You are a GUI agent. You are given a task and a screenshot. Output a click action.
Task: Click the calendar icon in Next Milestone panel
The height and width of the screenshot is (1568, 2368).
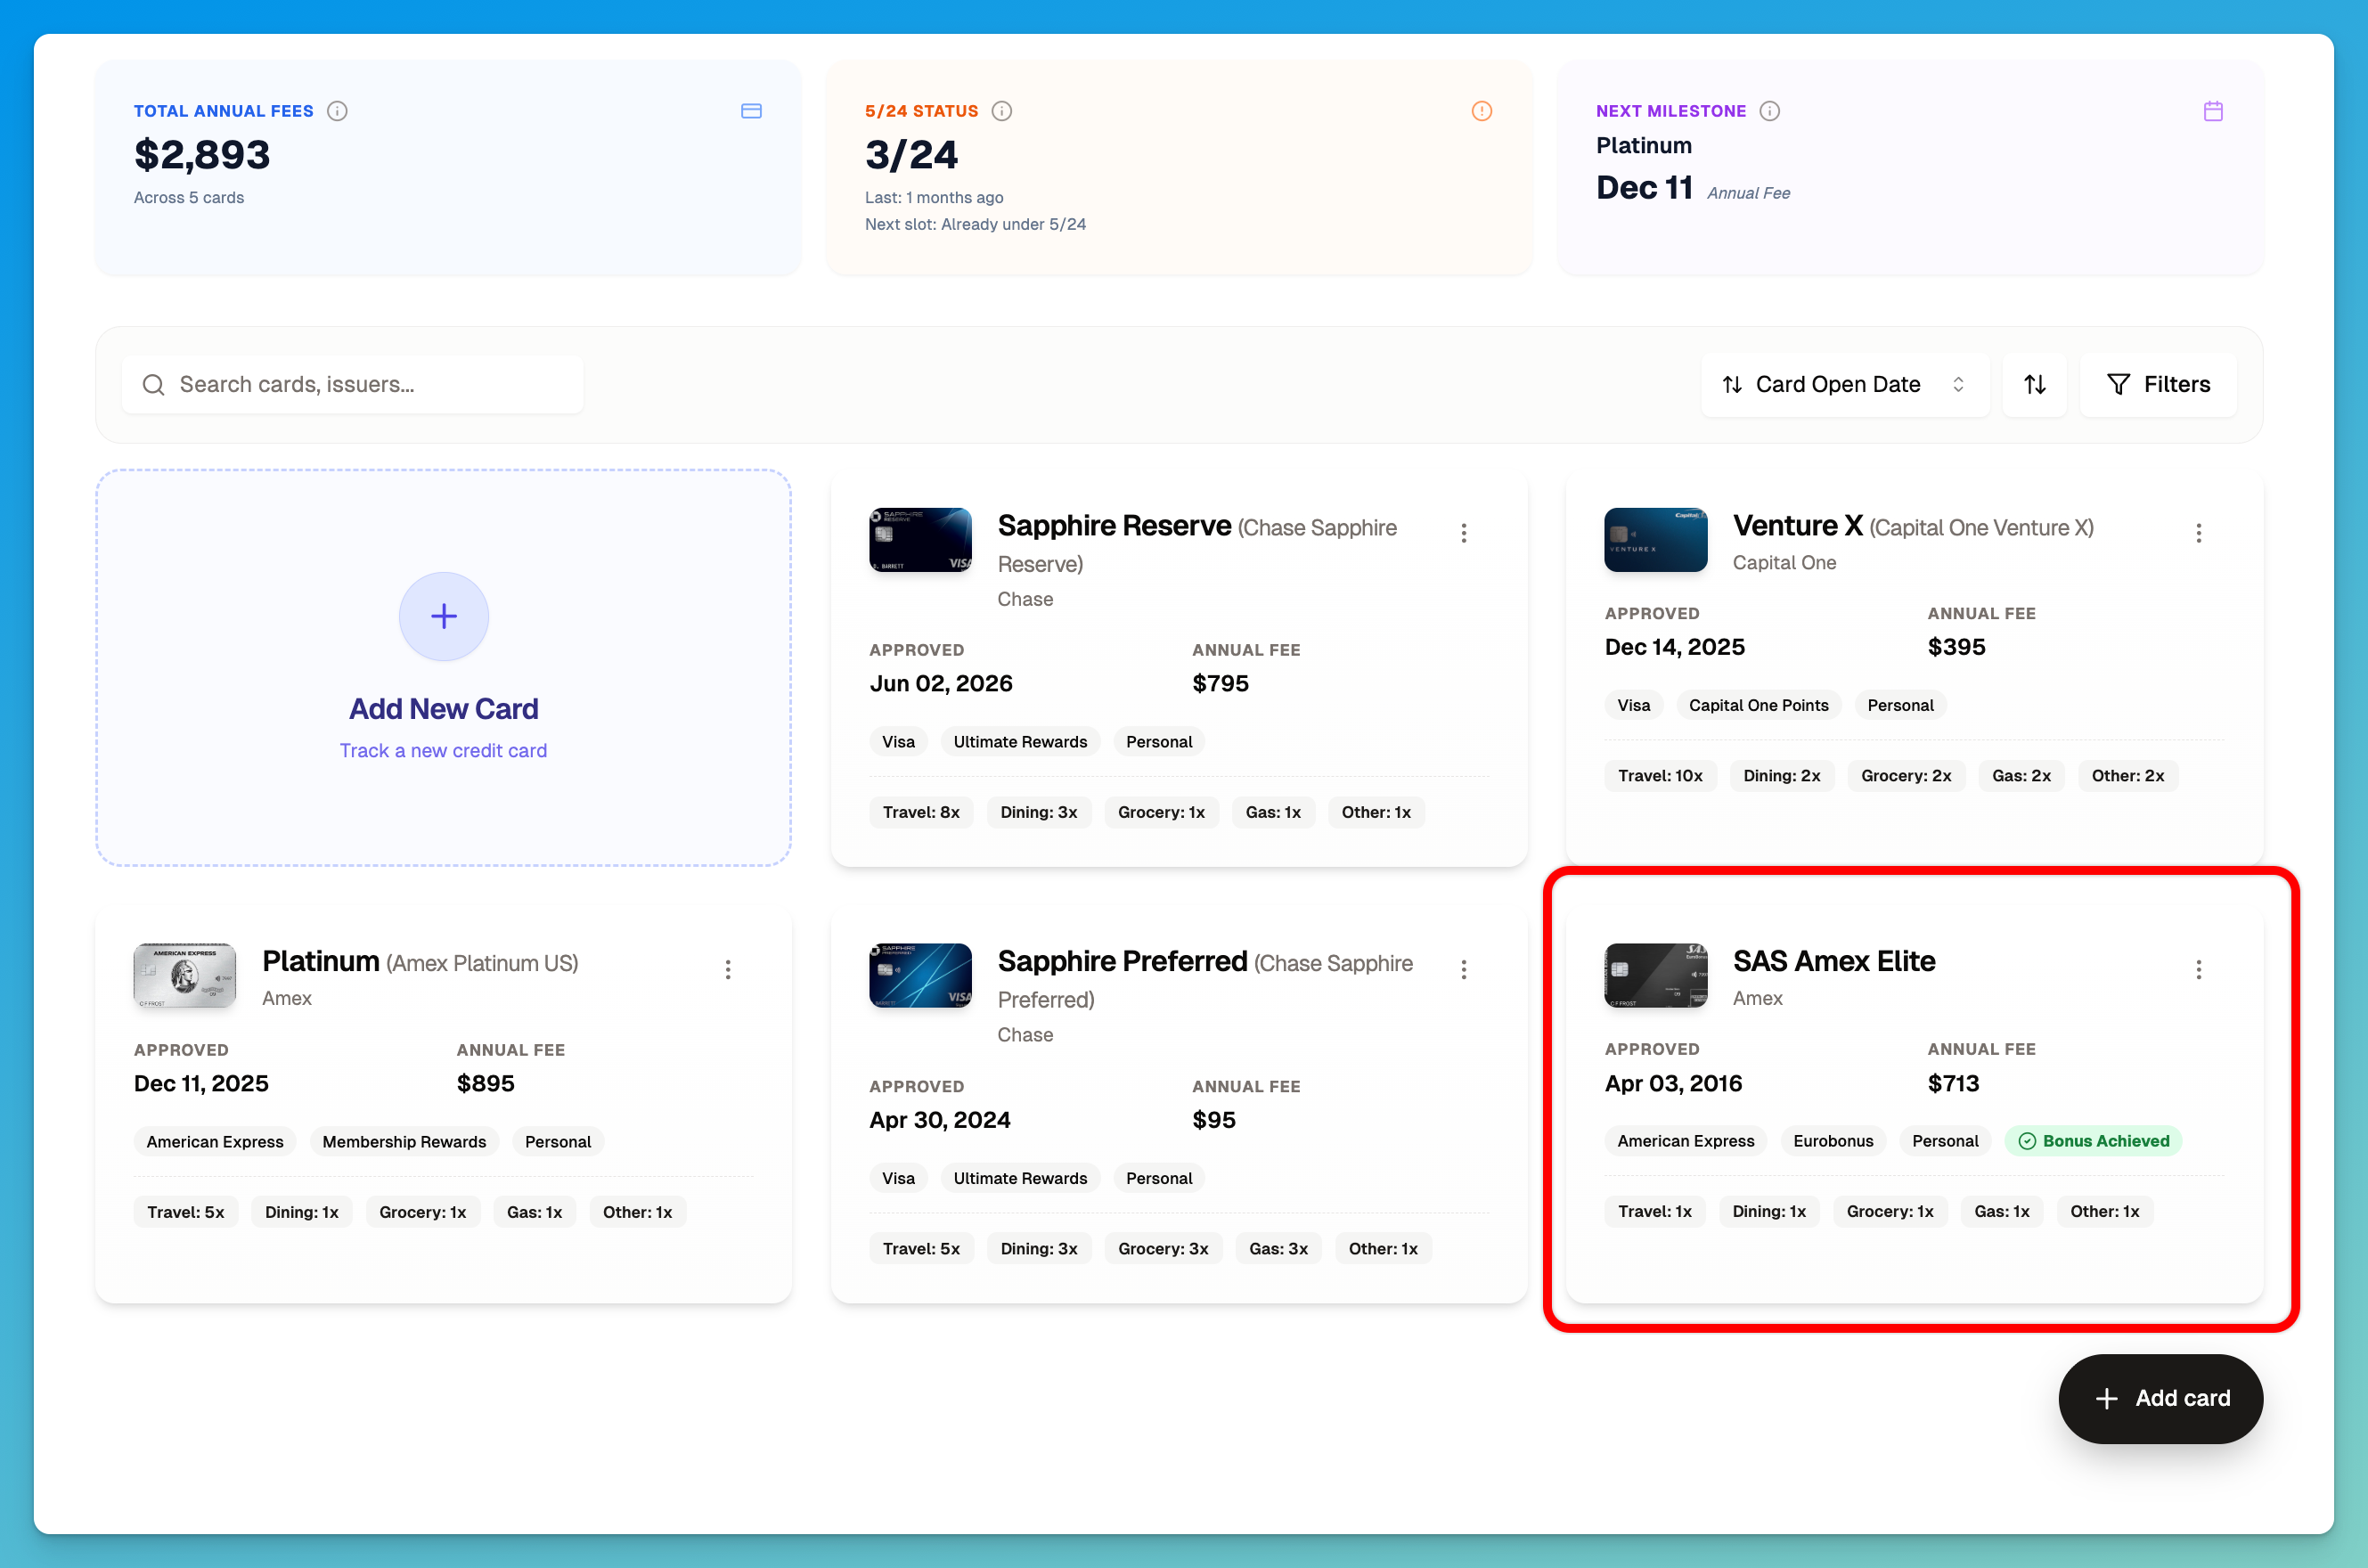coord(2213,111)
